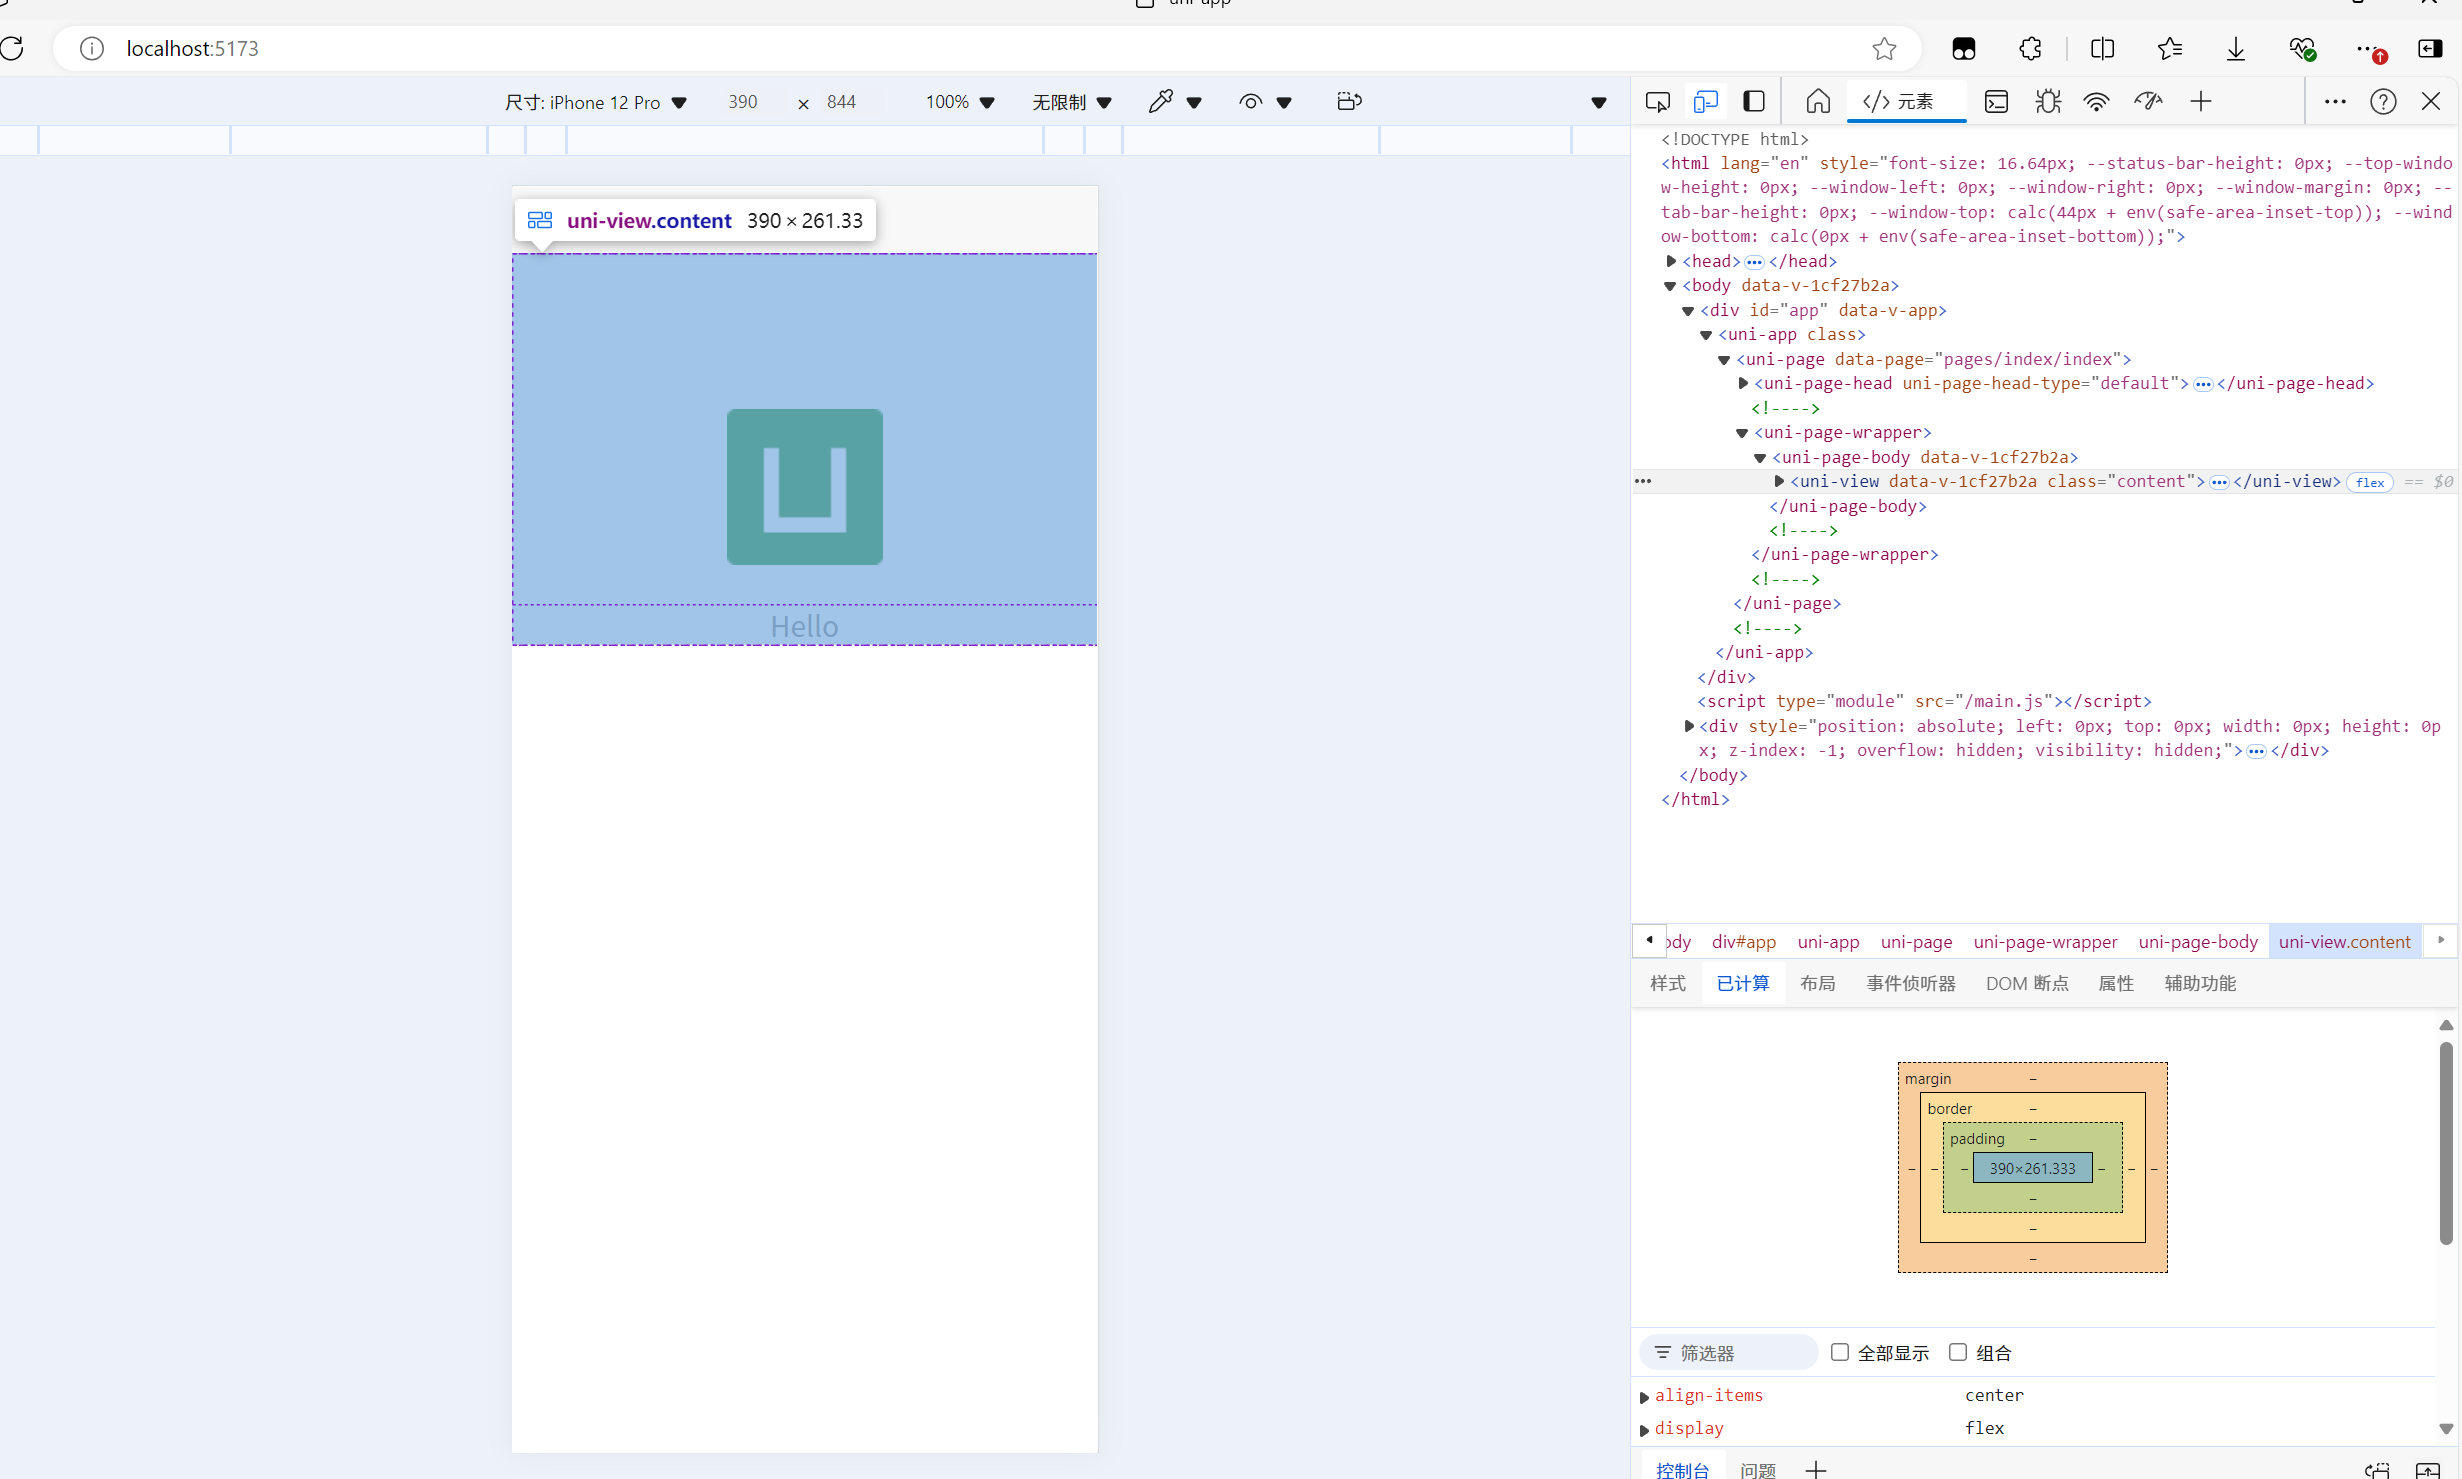This screenshot has width=2462, height=1479.
Task: Select uni-page-wrapper in breadcrumb trail
Action: point(2046,942)
